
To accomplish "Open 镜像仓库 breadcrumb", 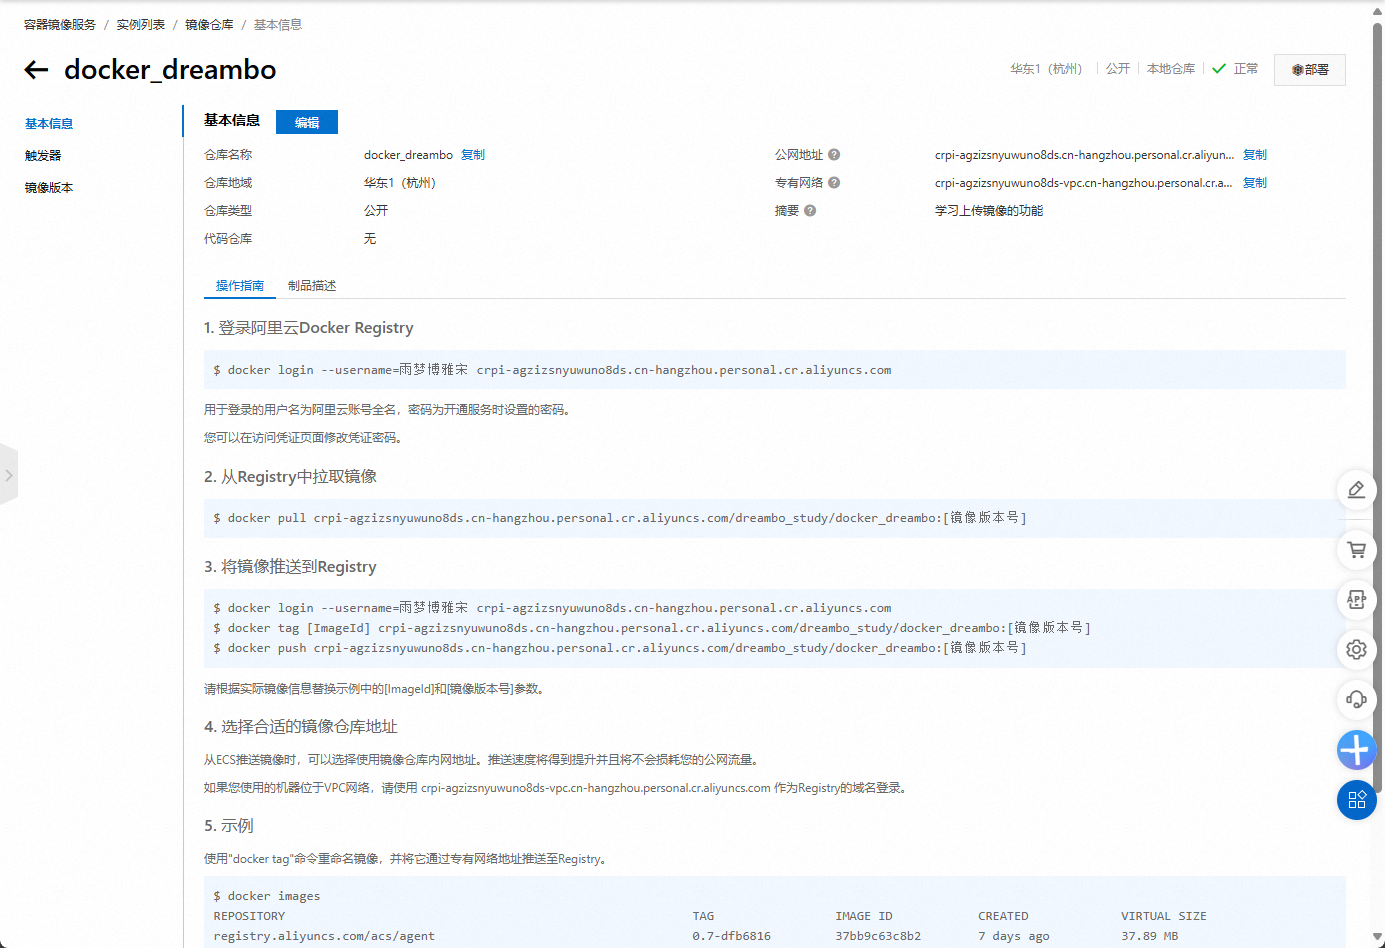I will 209,25.
